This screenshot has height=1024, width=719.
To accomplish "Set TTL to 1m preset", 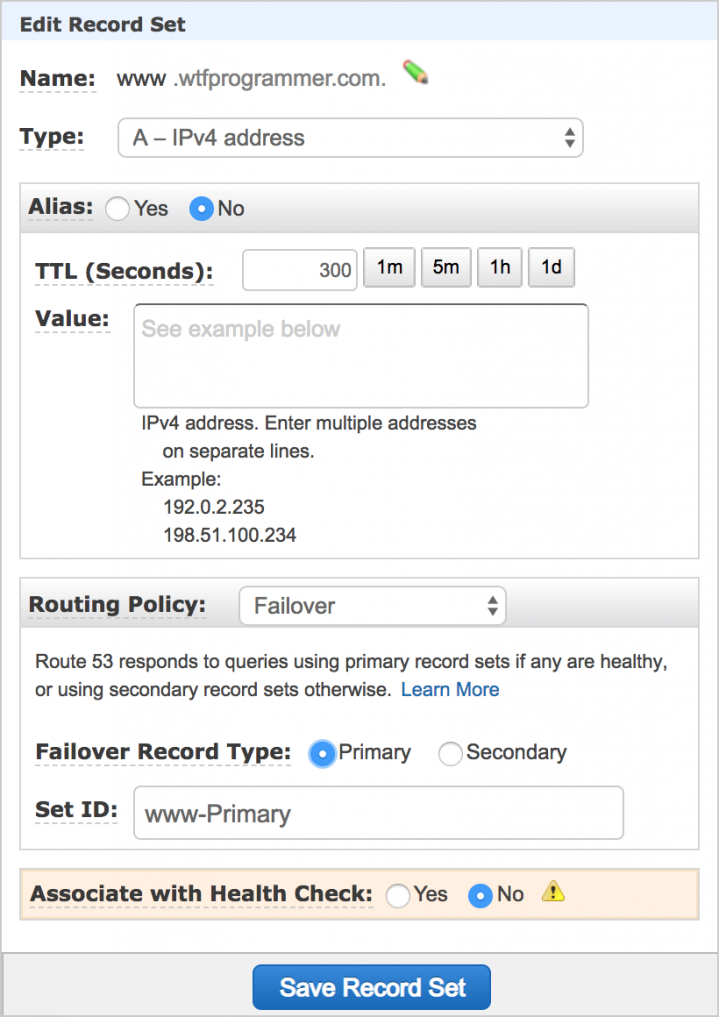I will [389, 268].
